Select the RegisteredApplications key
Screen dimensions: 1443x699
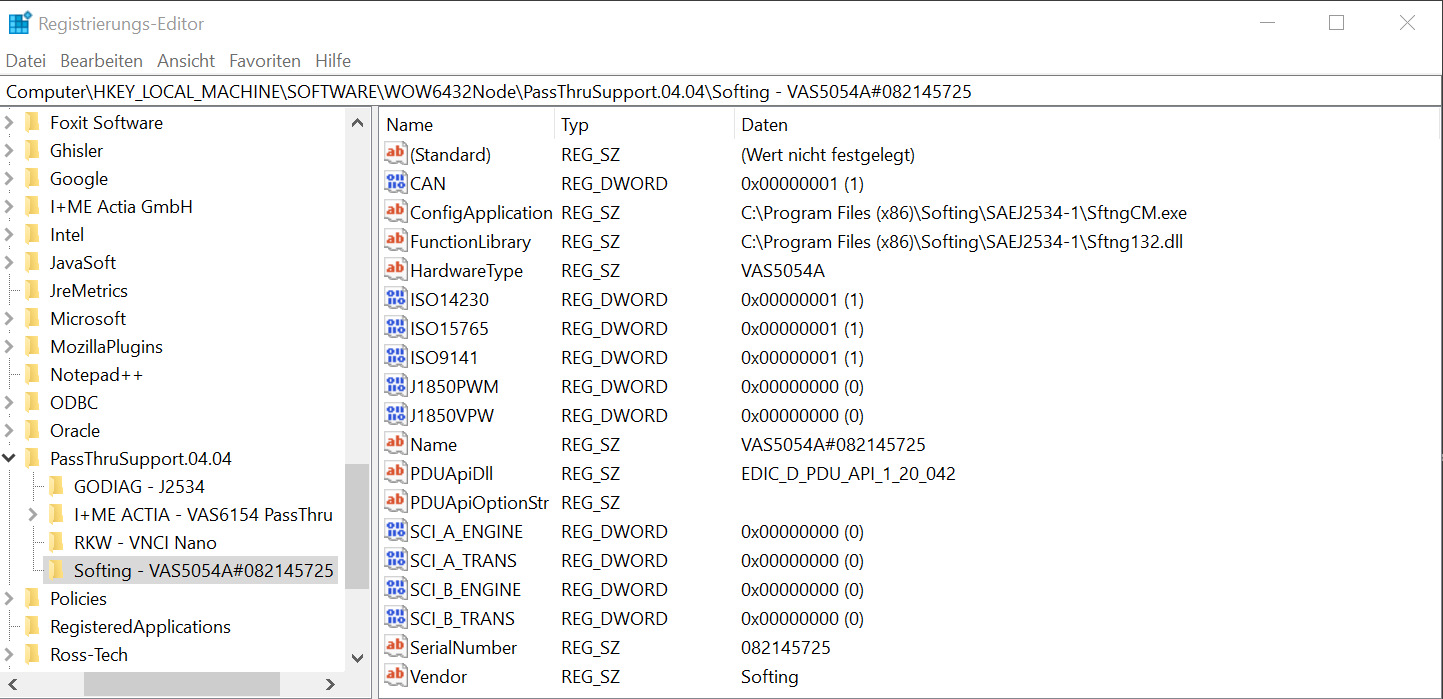click(x=141, y=627)
